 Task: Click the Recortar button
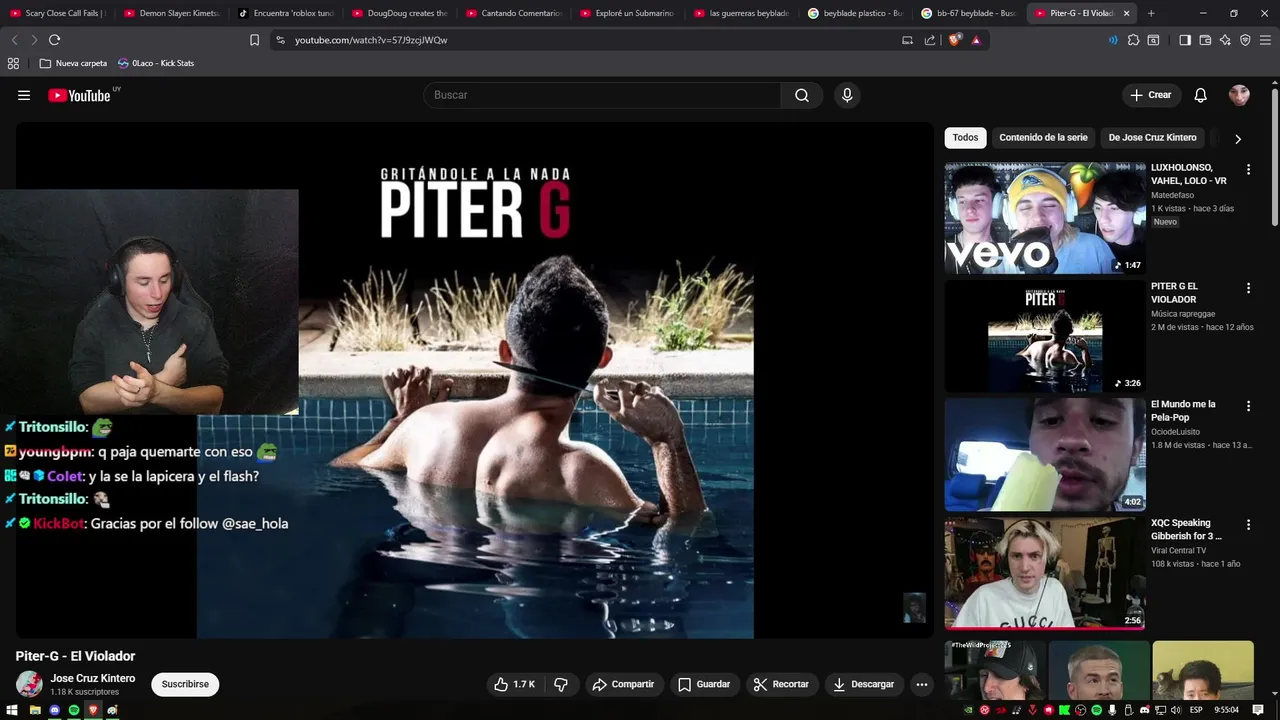tap(781, 684)
